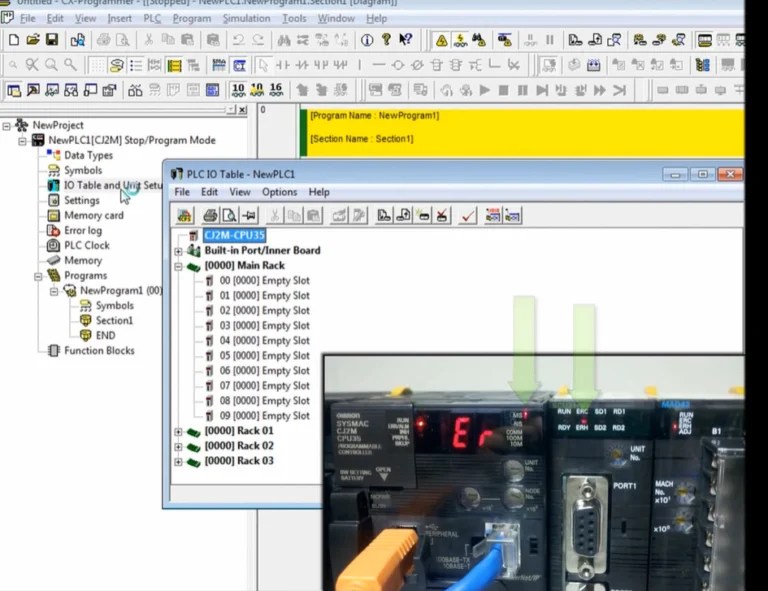This screenshot has height=591, width=768.
Task: Select the New Contact ladder tool
Action: tap(283, 65)
